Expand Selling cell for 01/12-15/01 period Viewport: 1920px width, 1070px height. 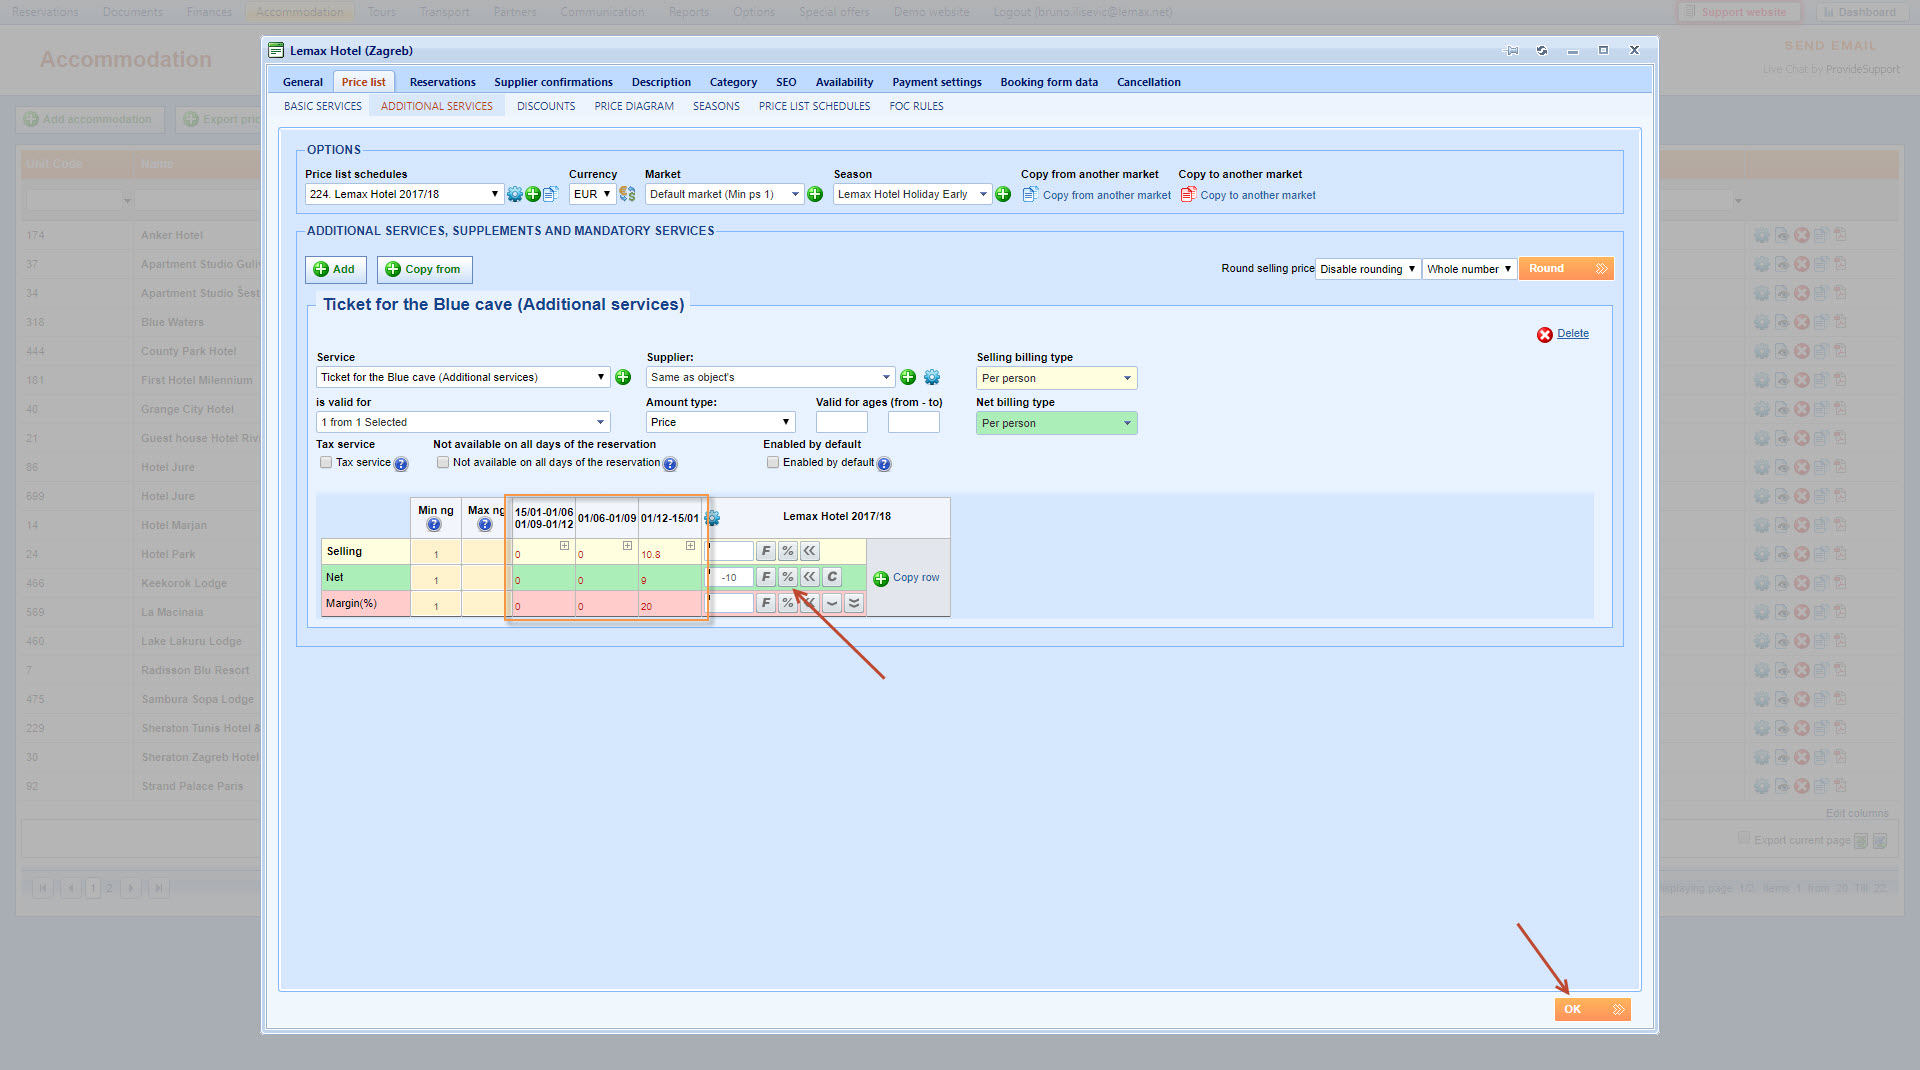click(690, 546)
